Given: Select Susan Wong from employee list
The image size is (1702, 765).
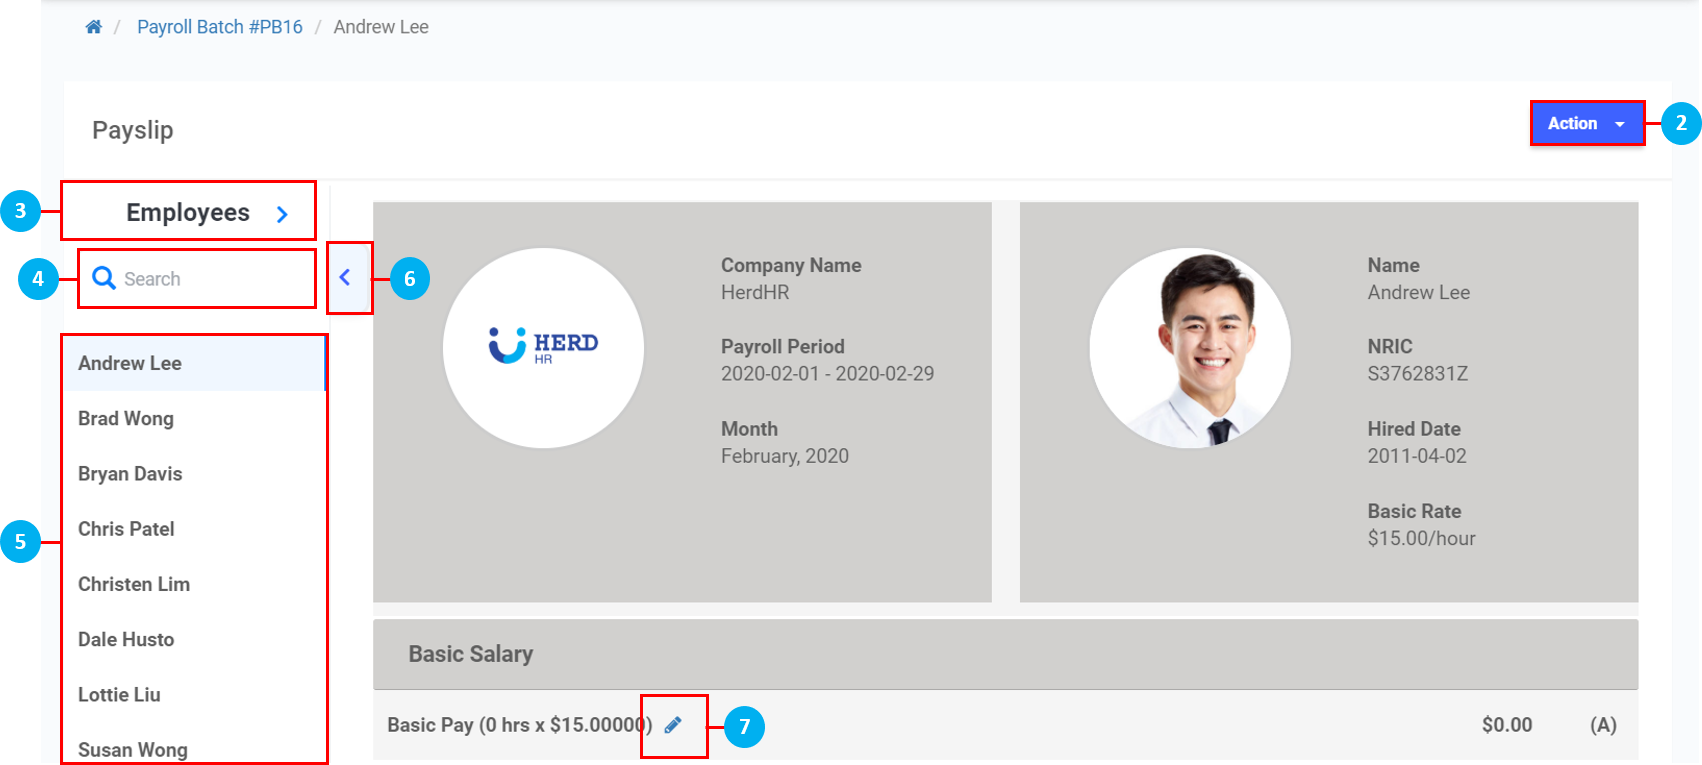Looking at the screenshot, I should [133, 748].
